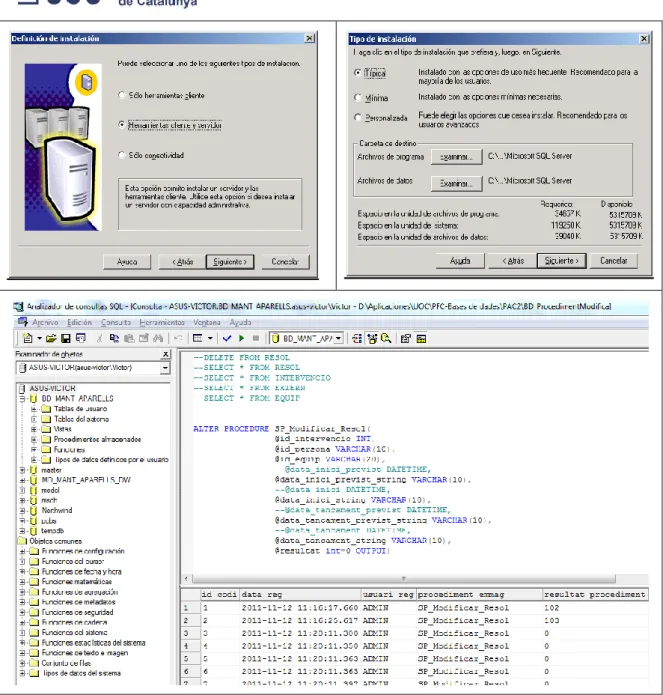
Task: Open the Consulta menu
Action: (116, 322)
